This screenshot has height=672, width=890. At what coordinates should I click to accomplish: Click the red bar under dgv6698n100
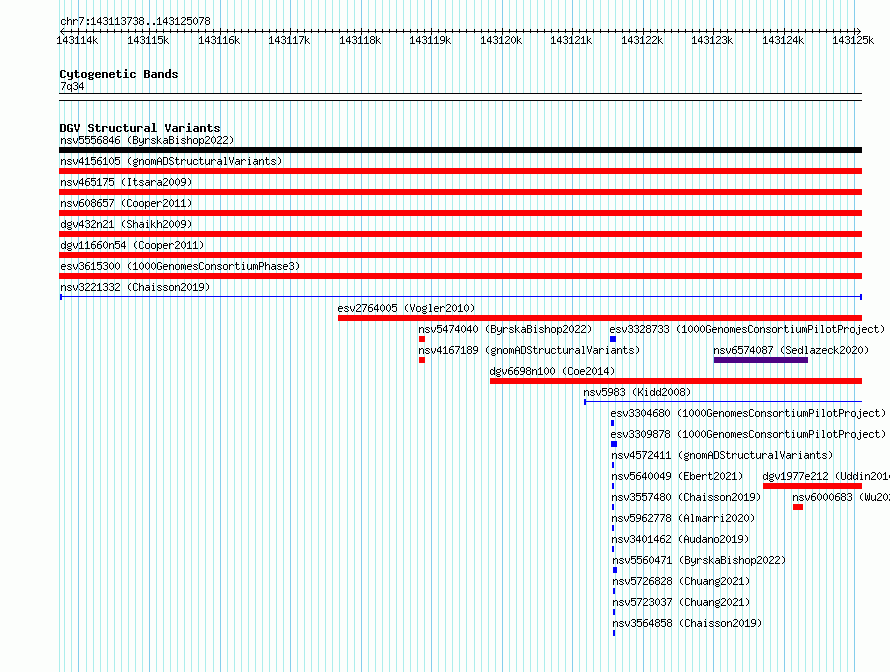(676, 381)
